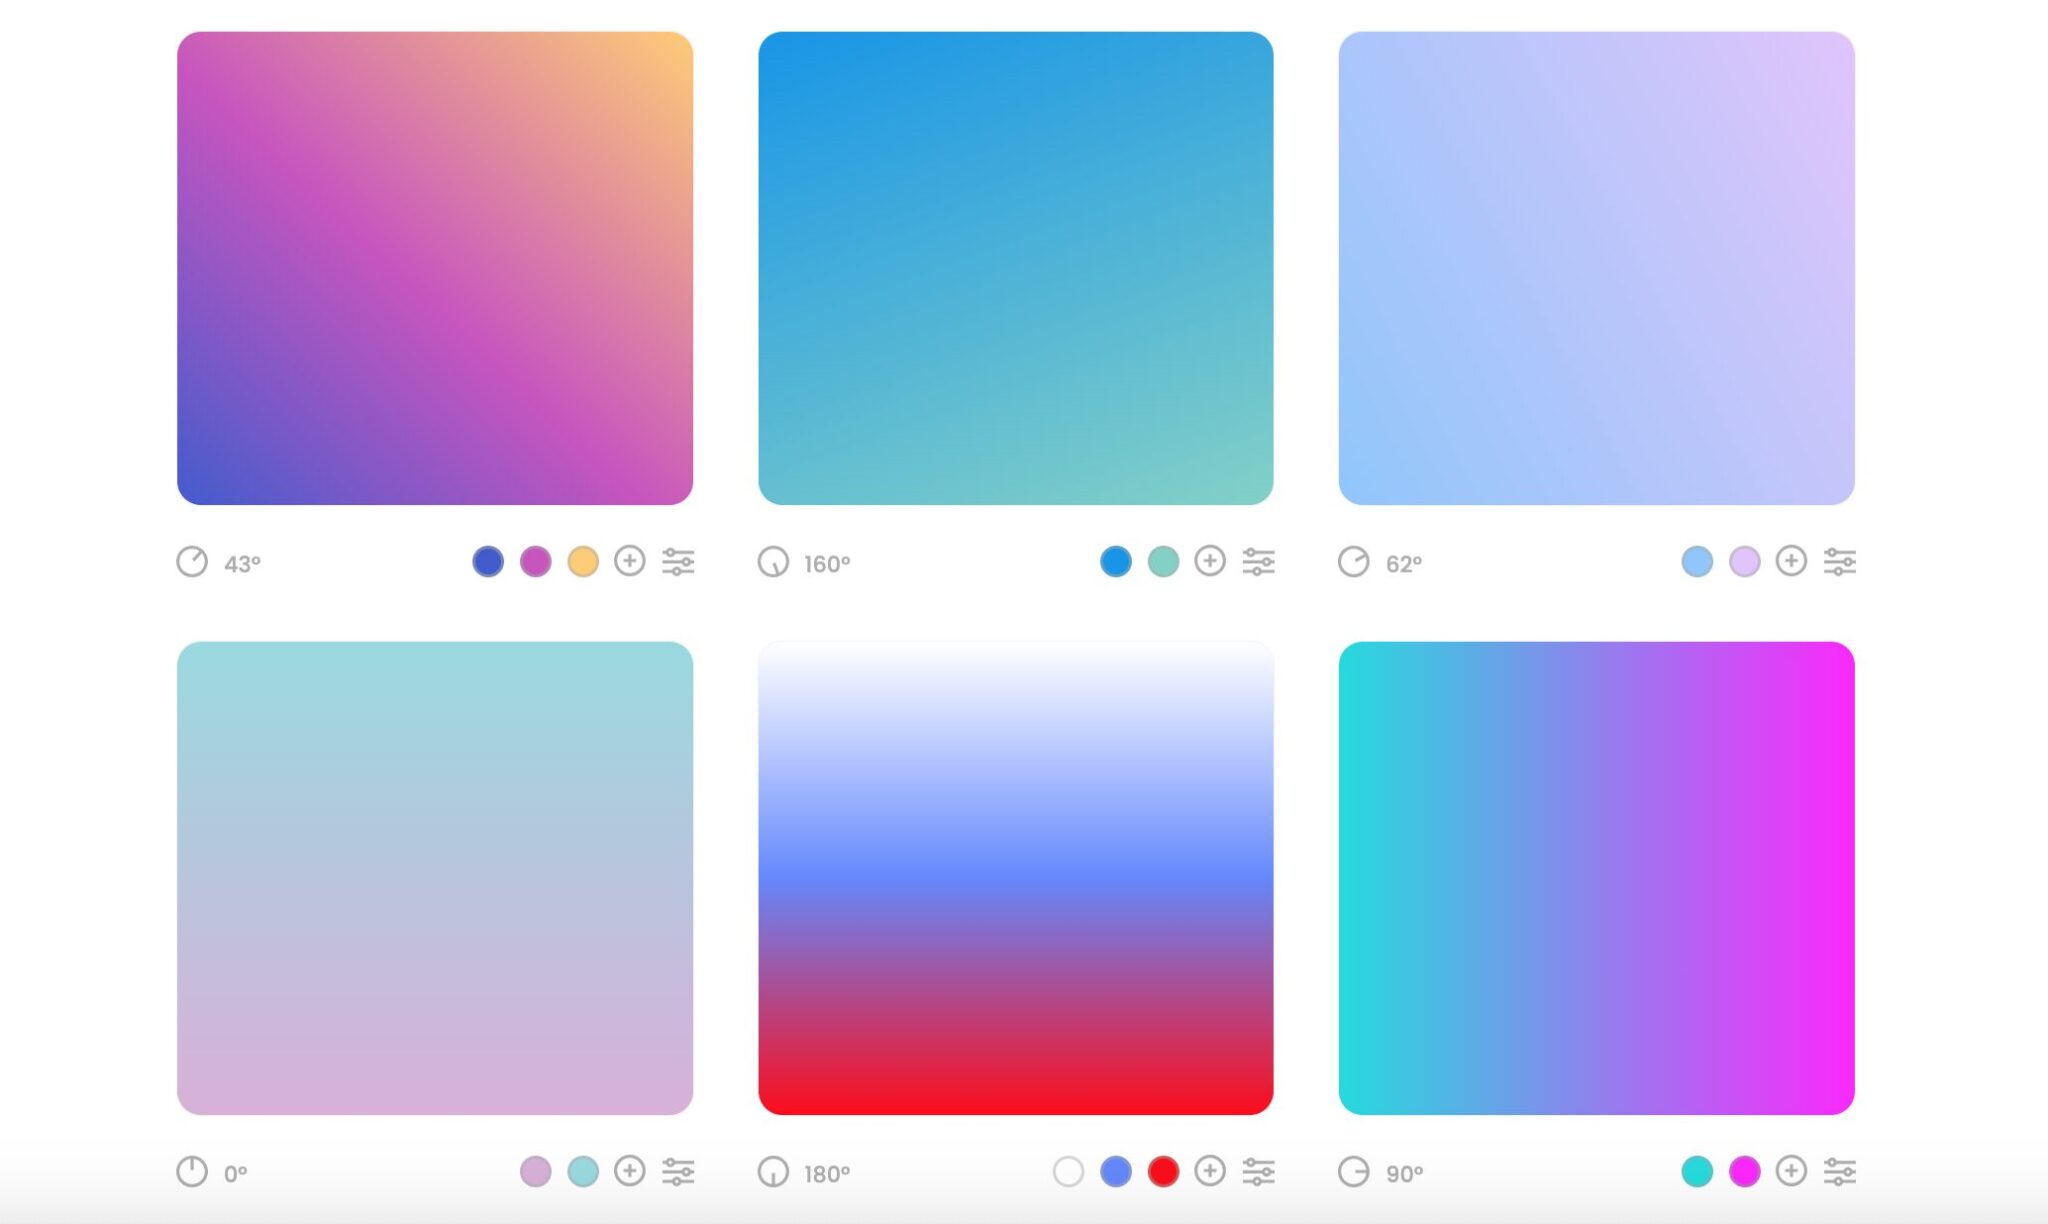Click the 0° angle value text

(236, 1173)
